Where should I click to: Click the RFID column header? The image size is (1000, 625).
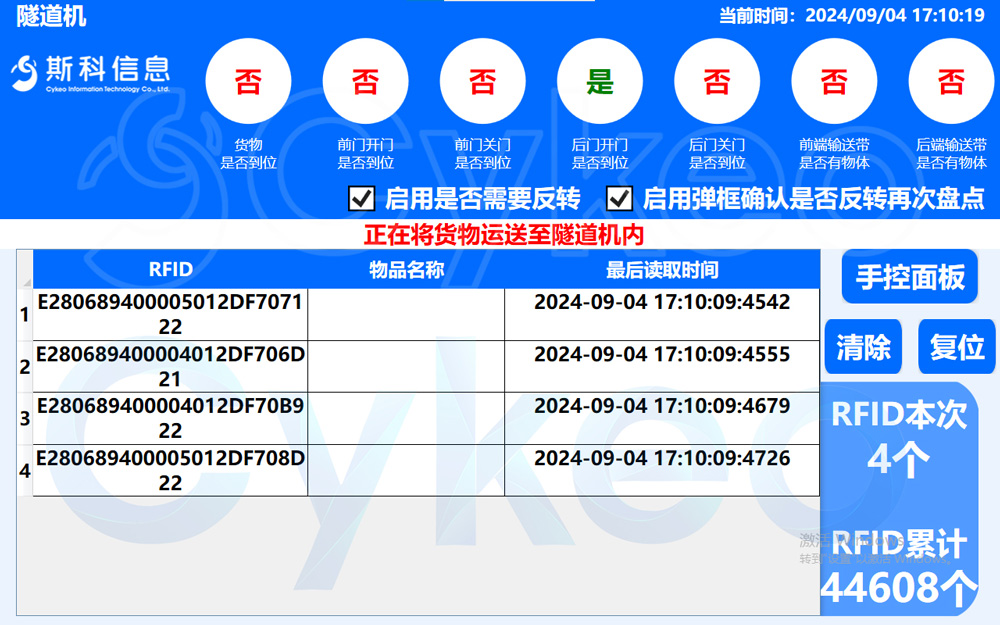pyautogui.click(x=171, y=269)
